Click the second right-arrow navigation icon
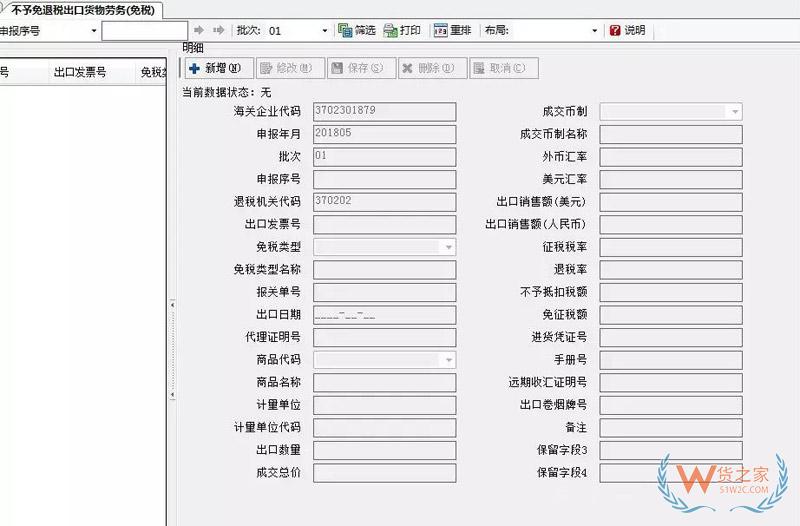 pos(219,31)
